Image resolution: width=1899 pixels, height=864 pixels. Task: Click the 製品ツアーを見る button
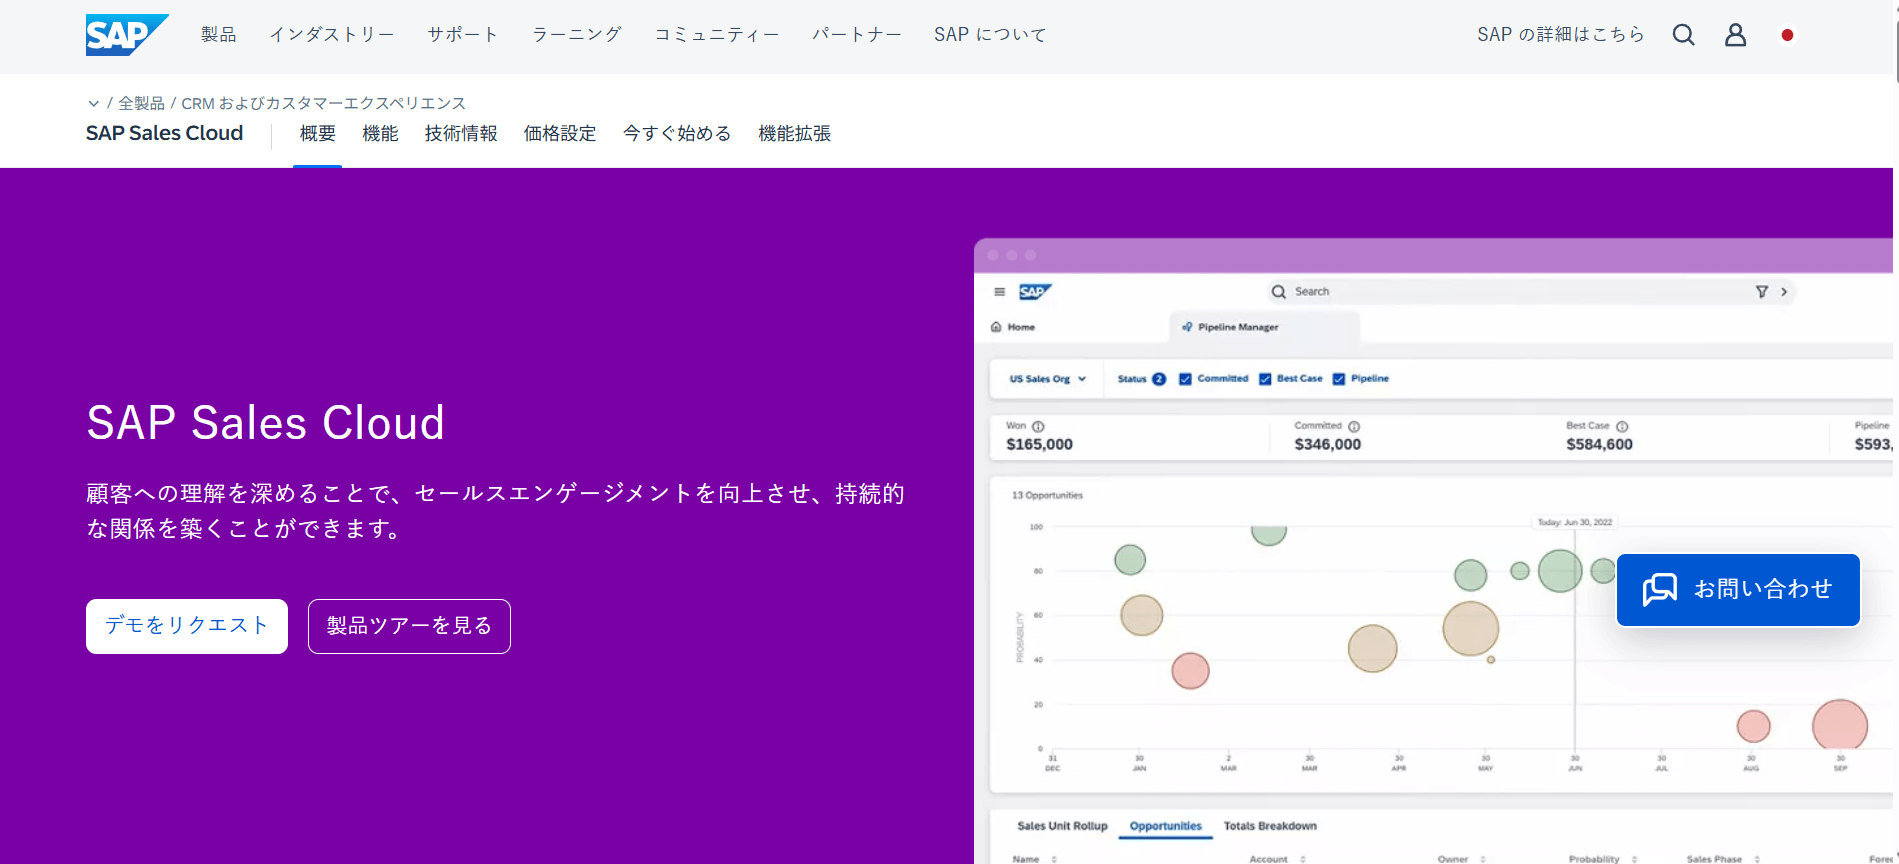coord(409,626)
